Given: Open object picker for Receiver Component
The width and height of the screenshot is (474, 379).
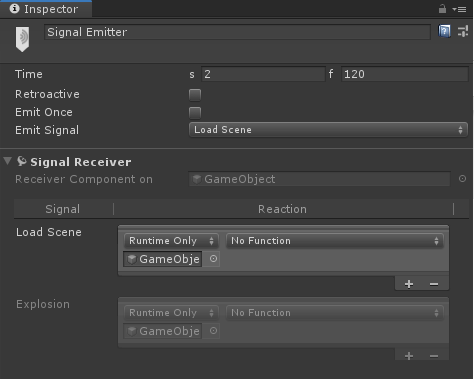Looking at the screenshot, I should click(x=462, y=179).
